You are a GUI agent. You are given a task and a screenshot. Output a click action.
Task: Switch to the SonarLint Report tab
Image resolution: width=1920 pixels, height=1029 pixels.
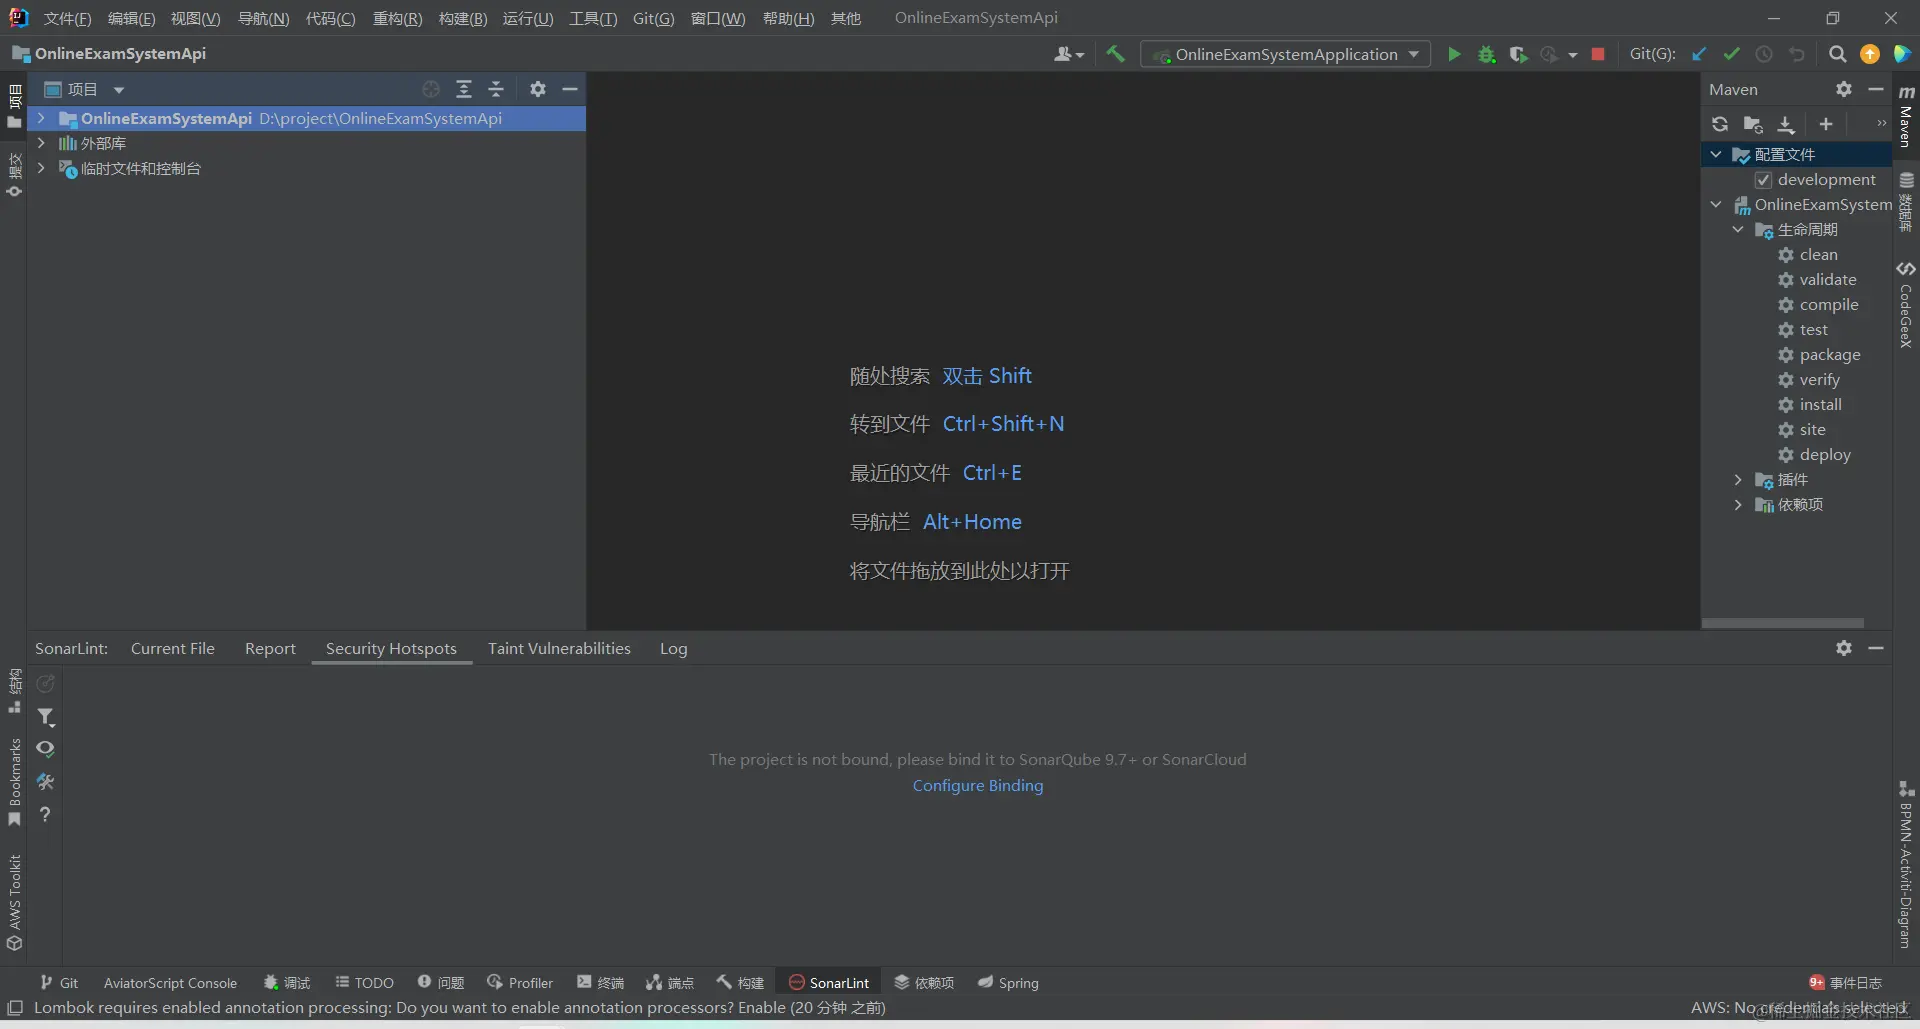pyautogui.click(x=270, y=648)
